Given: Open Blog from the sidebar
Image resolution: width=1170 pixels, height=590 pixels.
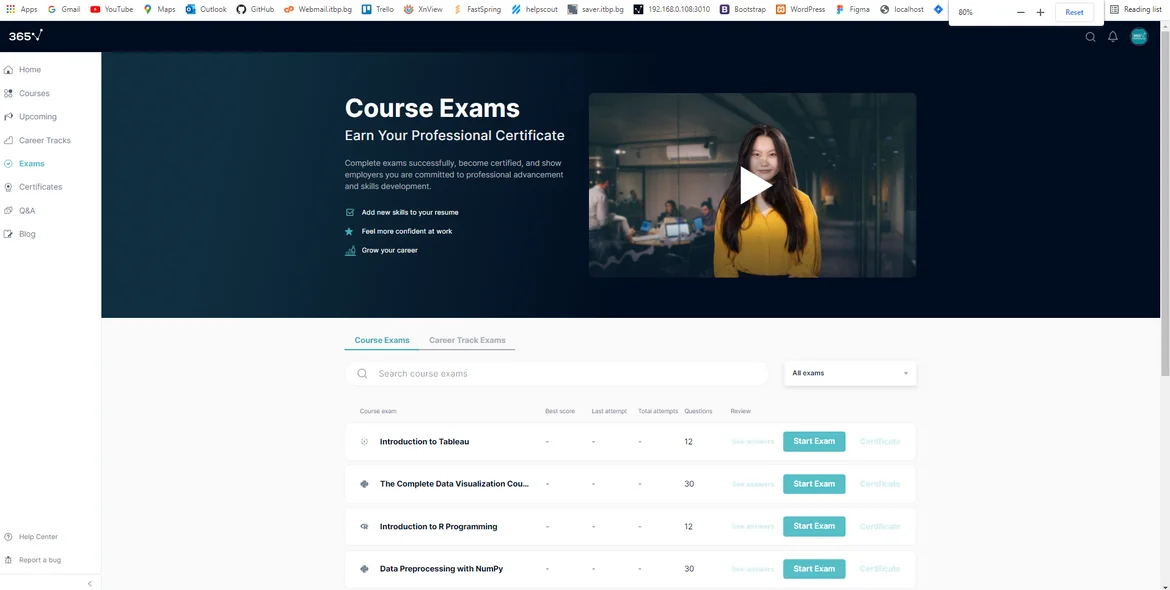Looking at the screenshot, I should (x=27, y=234).
